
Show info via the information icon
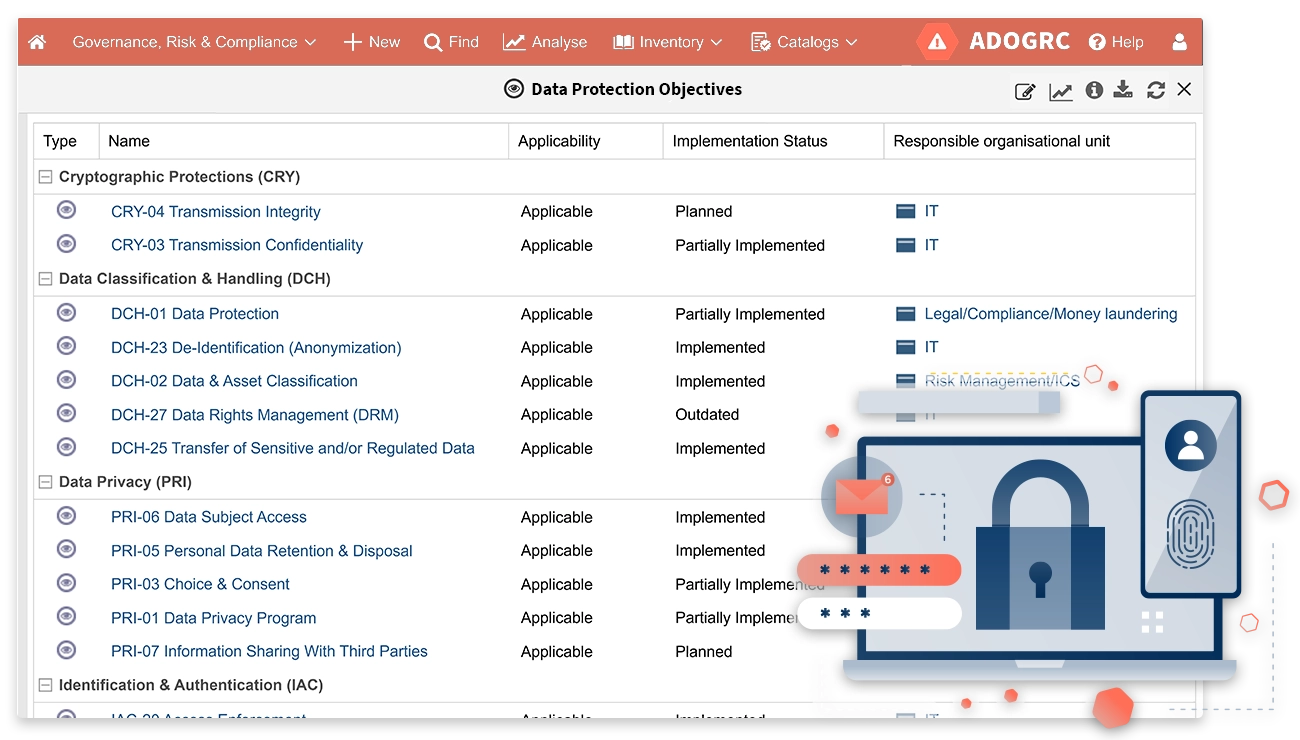(1094, 90)
